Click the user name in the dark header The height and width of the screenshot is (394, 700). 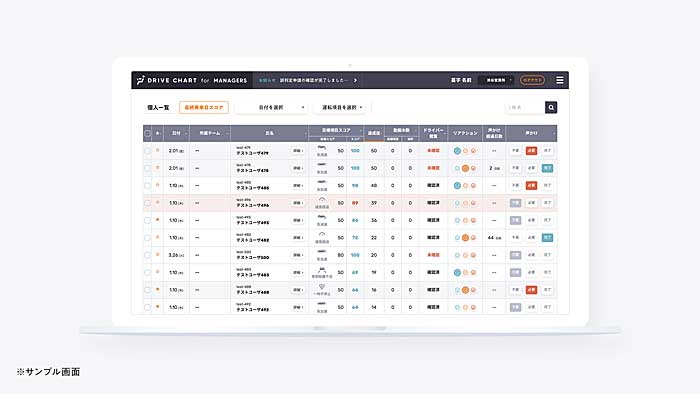[461, 80]
